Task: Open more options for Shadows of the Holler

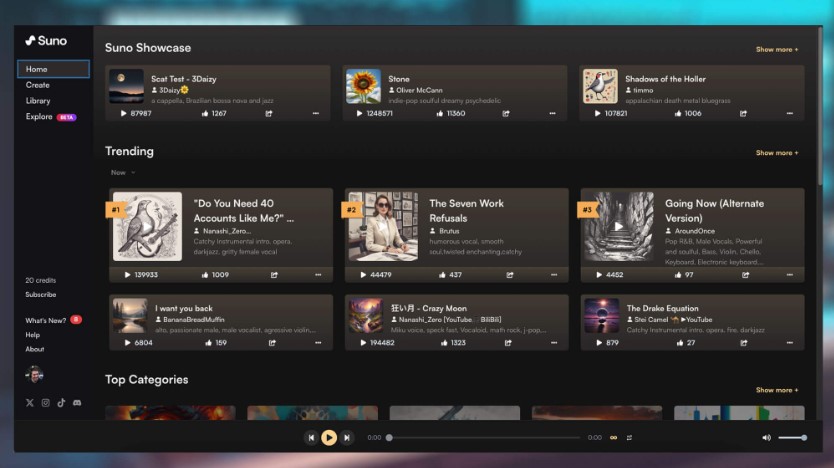Action: pyautogui.click(x=789, y=113)
